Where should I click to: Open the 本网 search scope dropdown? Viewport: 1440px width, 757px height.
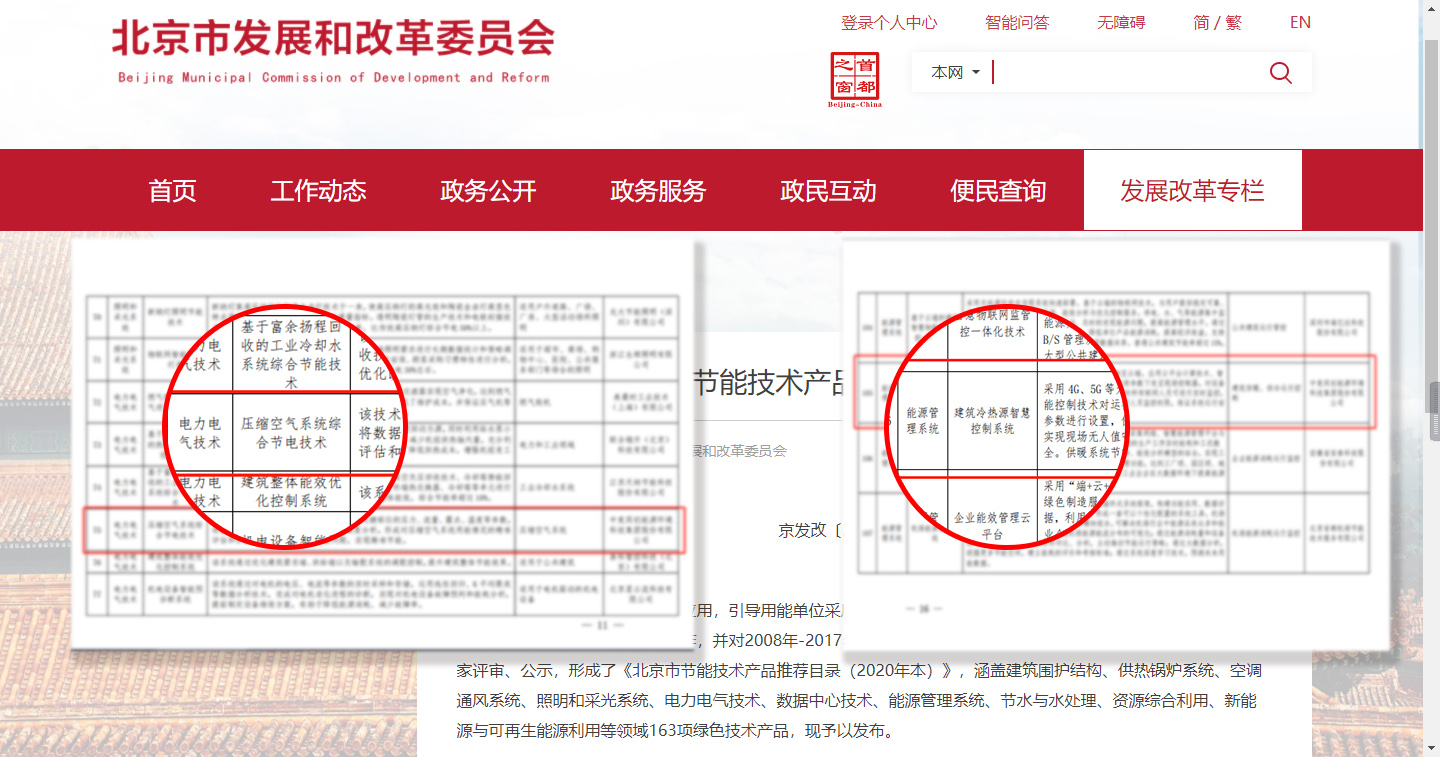(955, 72)
